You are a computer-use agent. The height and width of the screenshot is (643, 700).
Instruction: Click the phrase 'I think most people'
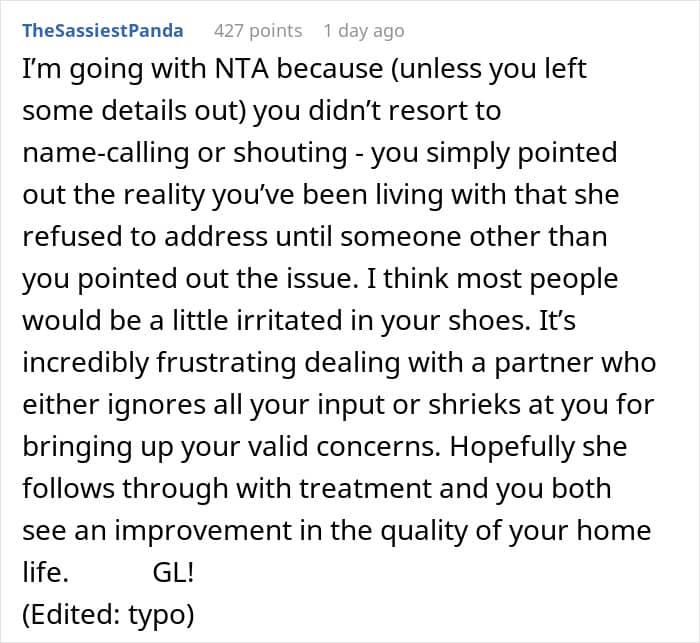[492, 279]
